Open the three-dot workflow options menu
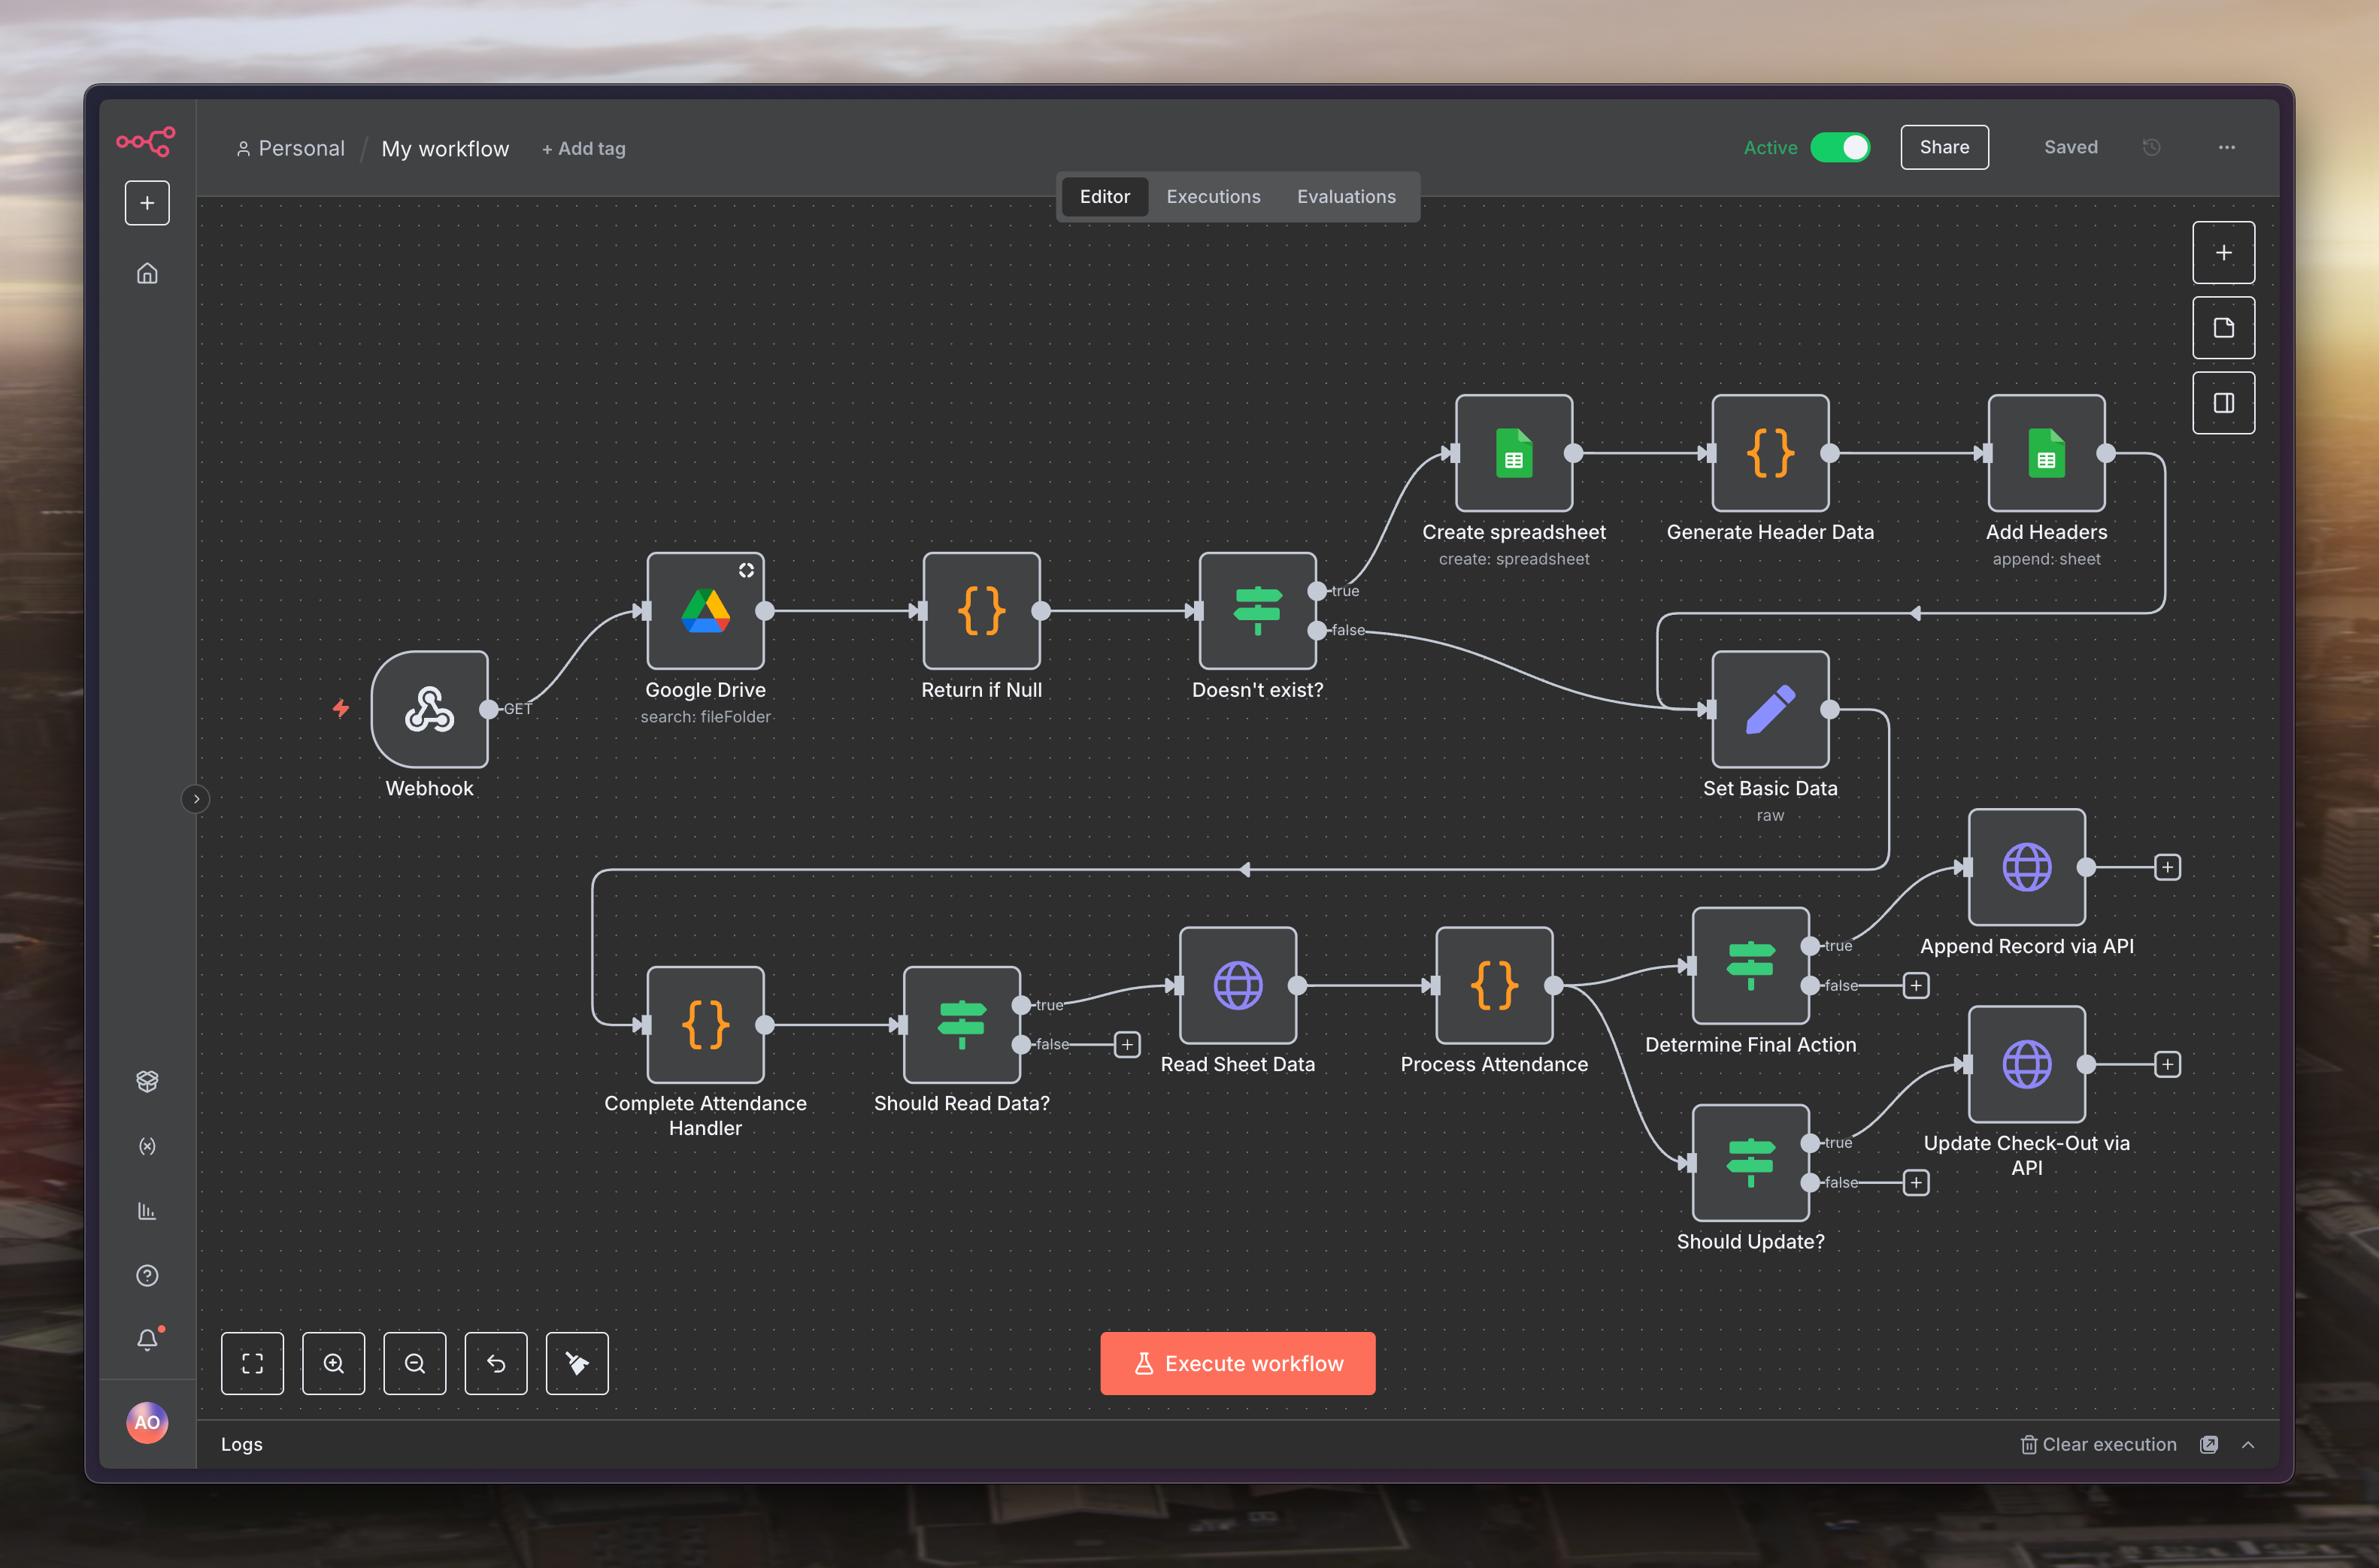This screenshot has height=1568, width=2379. pyautogui.click(x=2226, y=147)
